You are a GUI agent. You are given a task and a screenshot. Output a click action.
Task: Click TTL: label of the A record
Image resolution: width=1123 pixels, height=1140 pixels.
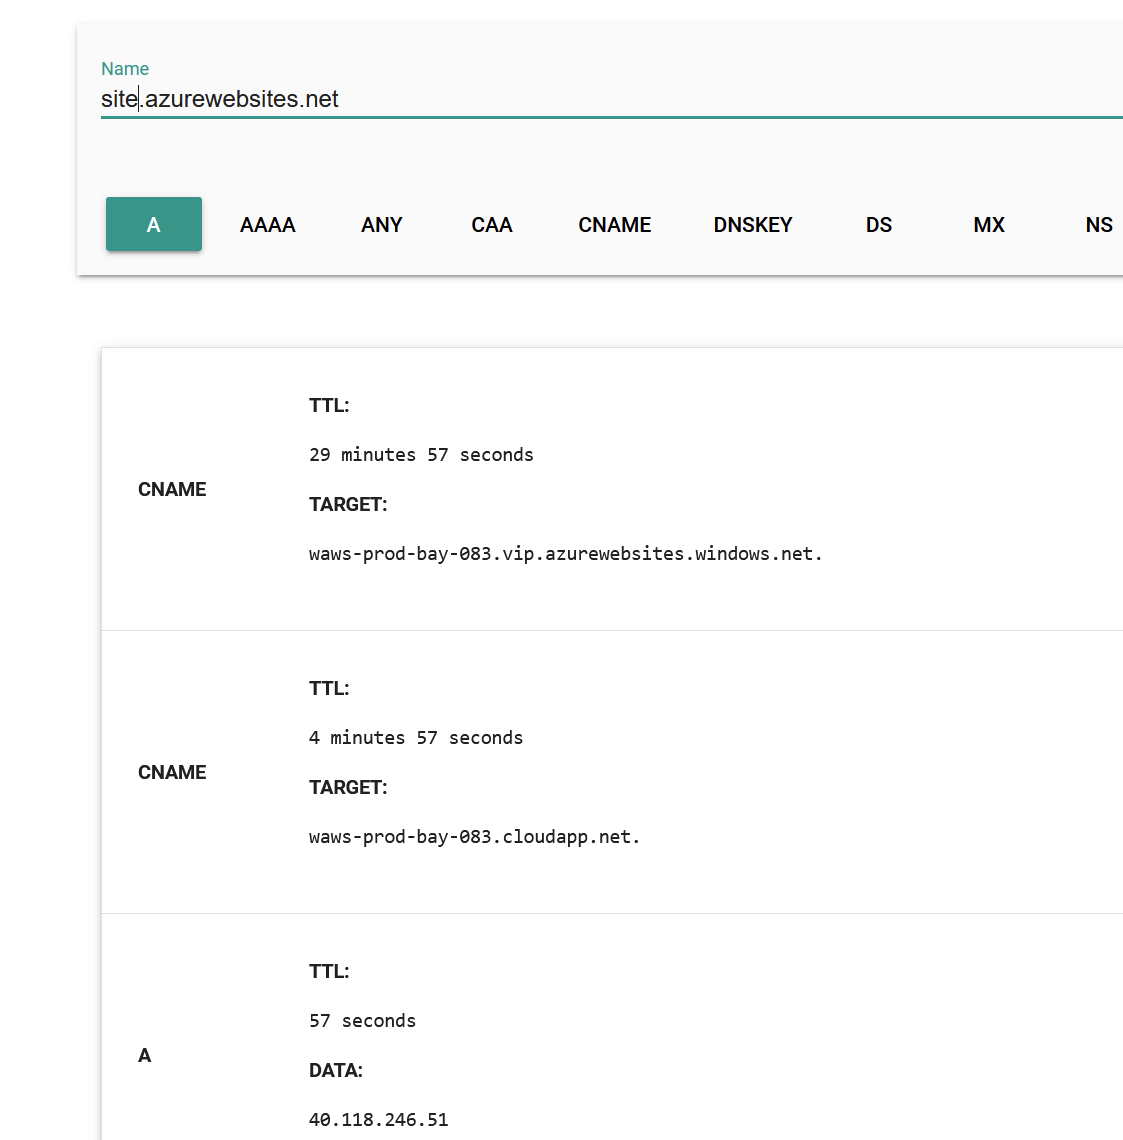[329, 971]
